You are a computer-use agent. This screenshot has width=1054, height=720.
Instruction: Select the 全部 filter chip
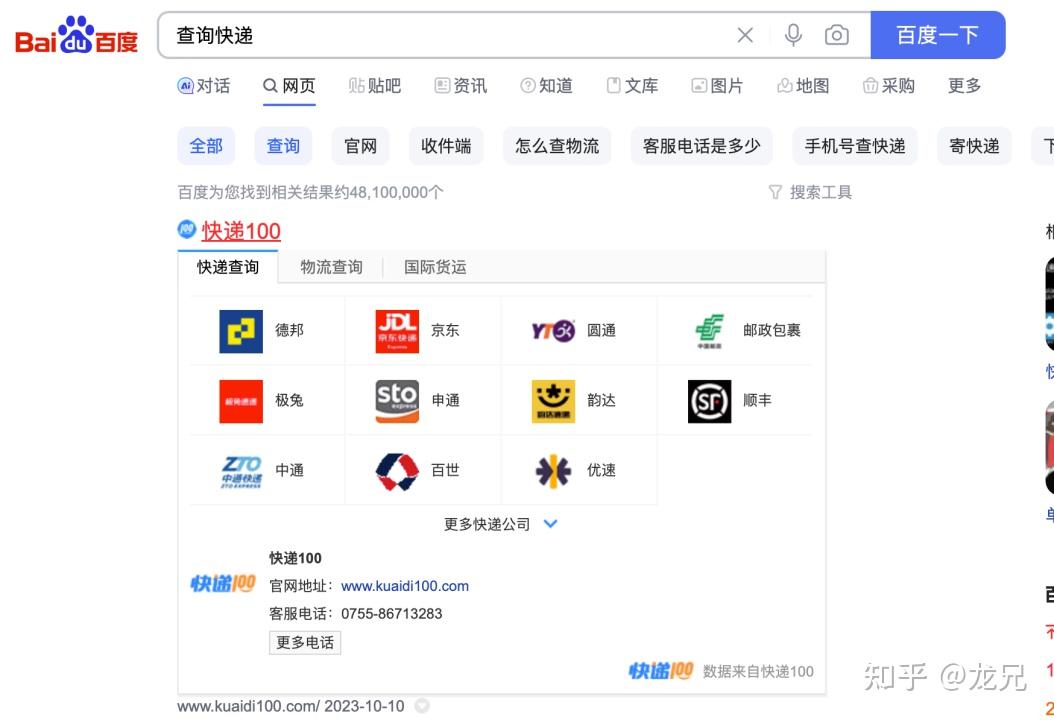click(x=205, y=145)
